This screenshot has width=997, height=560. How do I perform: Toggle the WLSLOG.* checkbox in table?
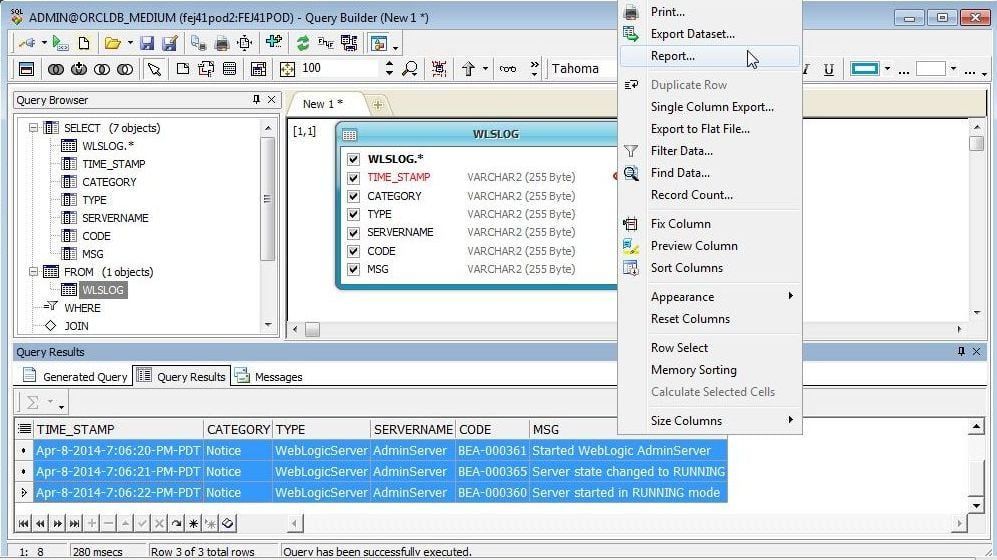click(353, 159)
